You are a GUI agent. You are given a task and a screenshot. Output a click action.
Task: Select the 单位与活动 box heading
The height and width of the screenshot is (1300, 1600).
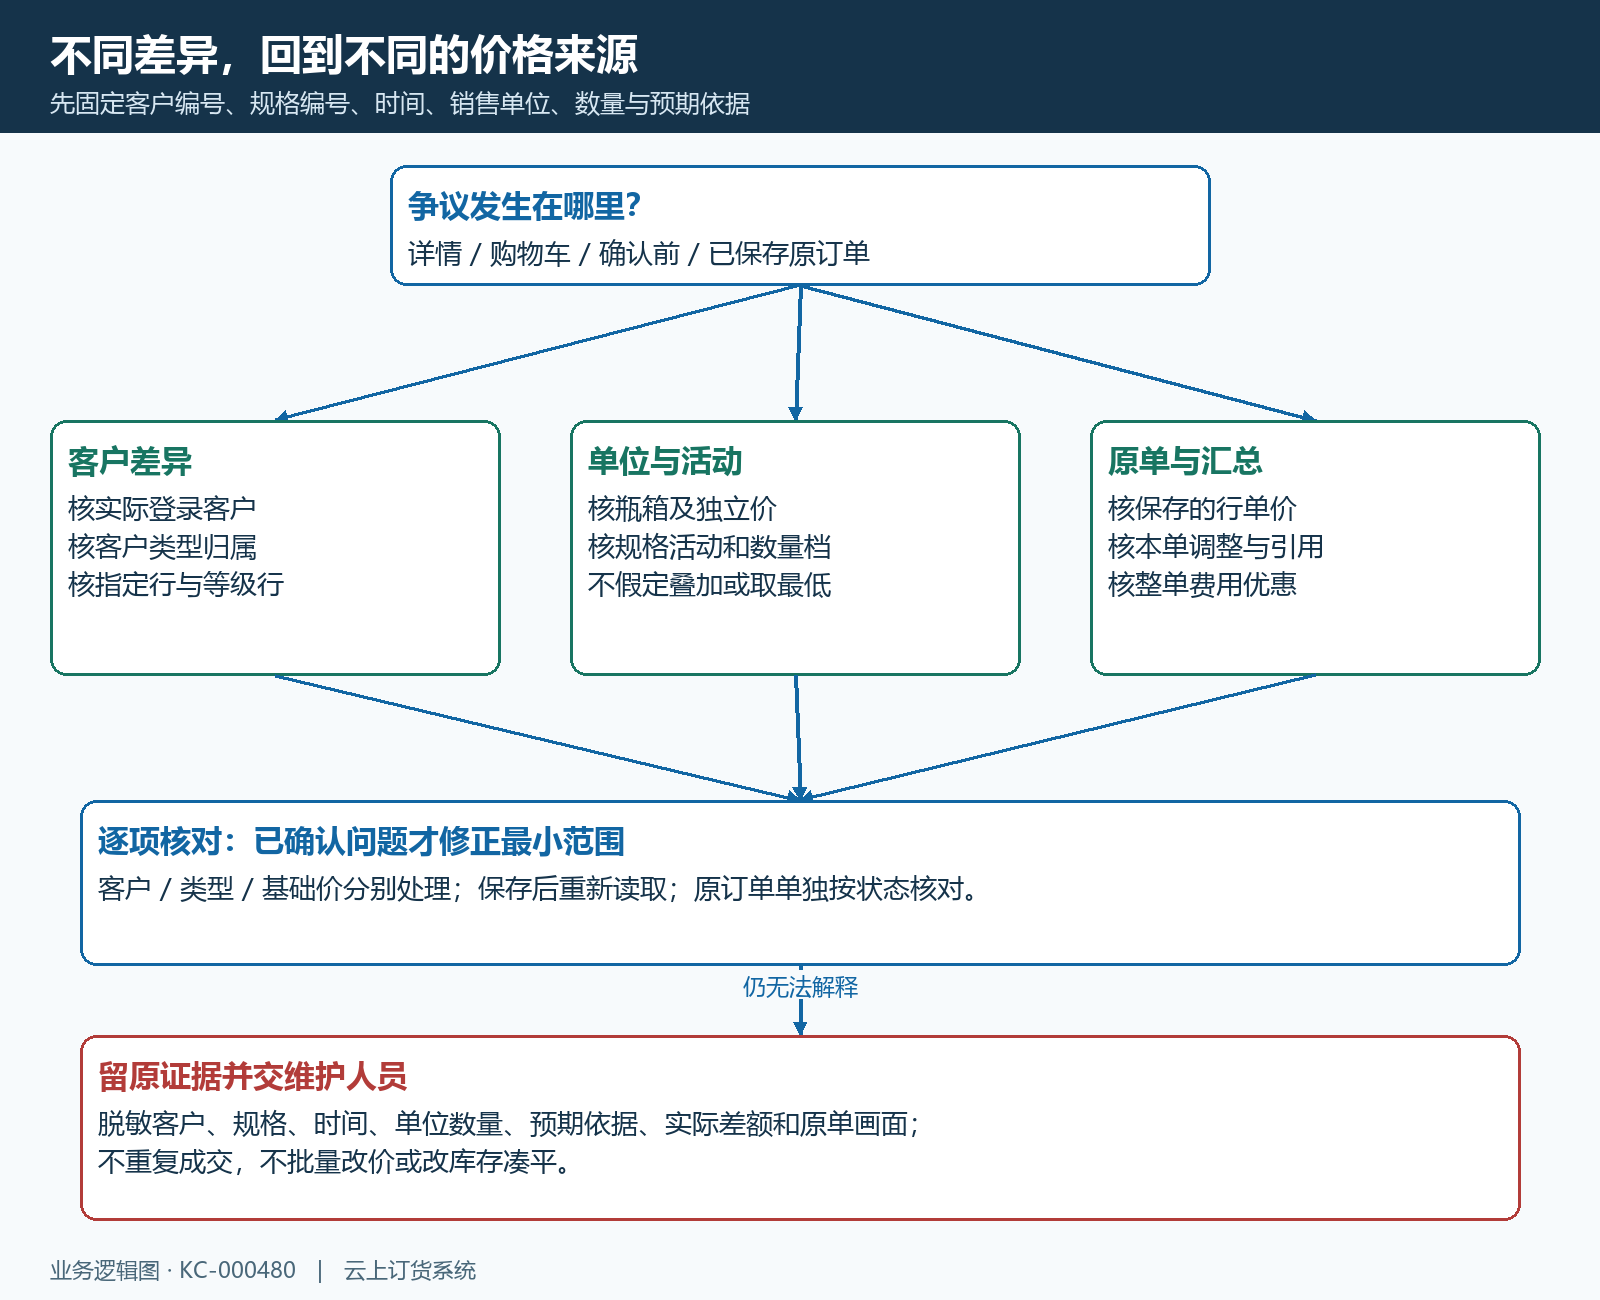click(x=665, y=461)
